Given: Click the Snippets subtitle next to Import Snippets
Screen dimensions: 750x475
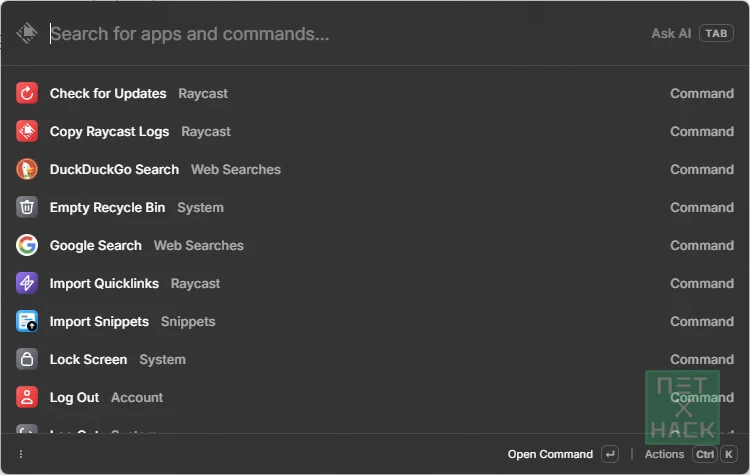Looking at the screenshot, I should [x=188, y=321].
